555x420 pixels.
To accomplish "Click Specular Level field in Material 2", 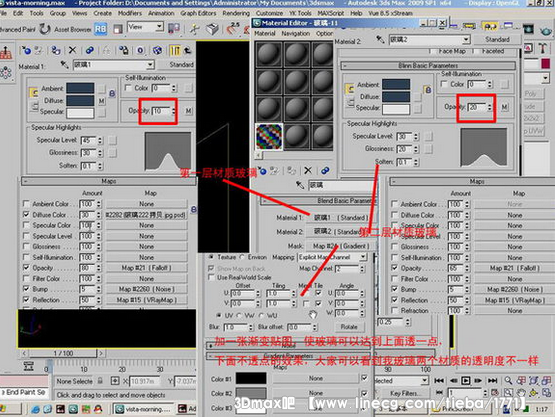I will coord(405,136).
